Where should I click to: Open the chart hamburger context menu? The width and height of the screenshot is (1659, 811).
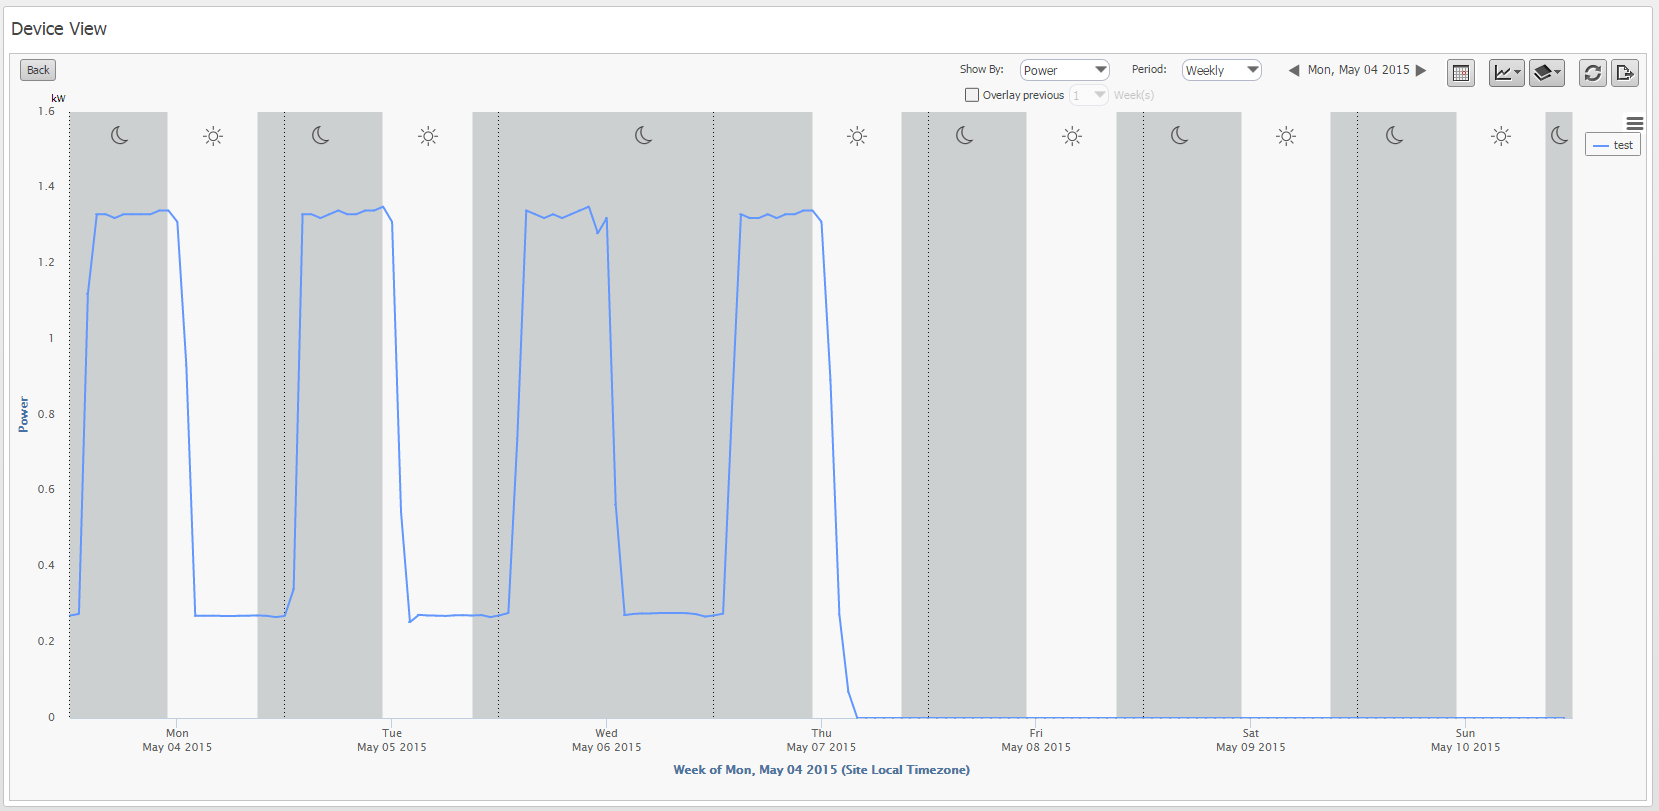[x=1635, y=124]
